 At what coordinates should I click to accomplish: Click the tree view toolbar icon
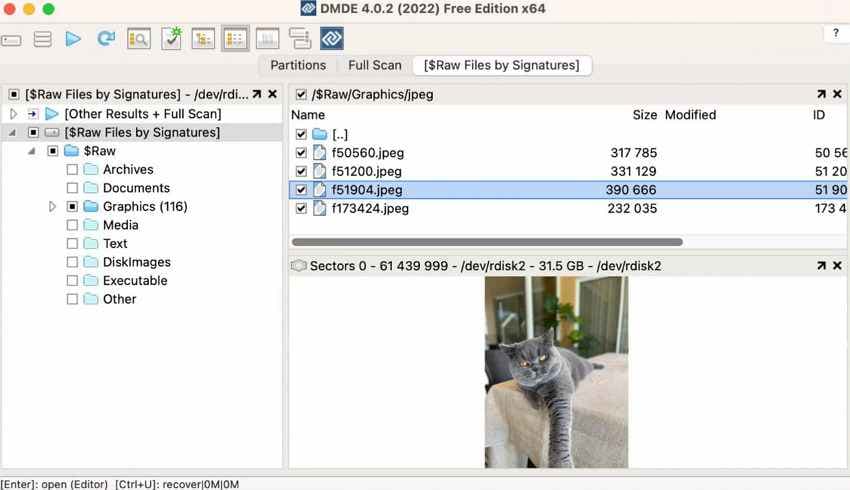click(203, 39)
